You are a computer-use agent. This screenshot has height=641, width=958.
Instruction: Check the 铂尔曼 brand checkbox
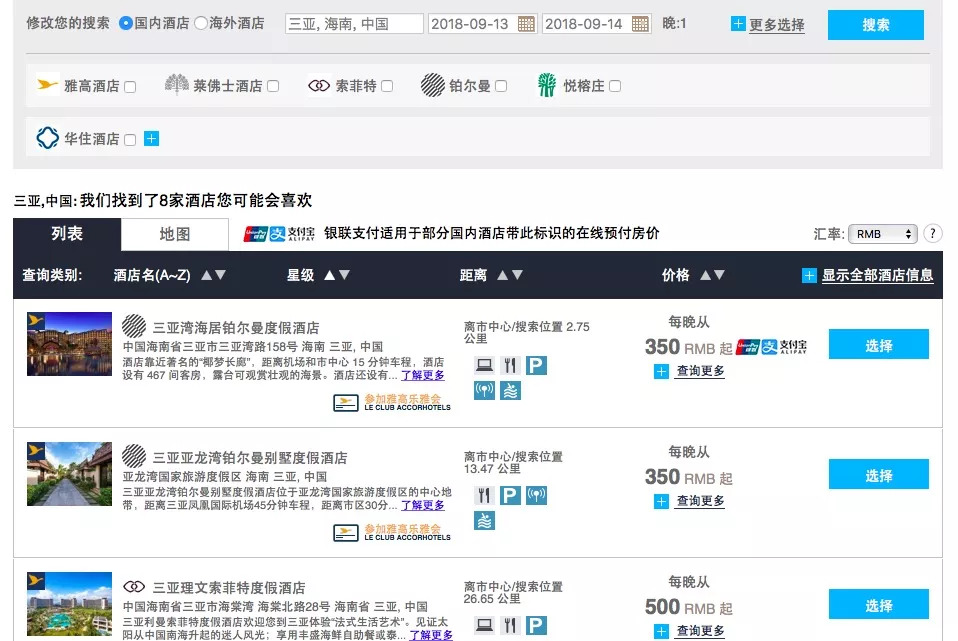click(501, 86)
